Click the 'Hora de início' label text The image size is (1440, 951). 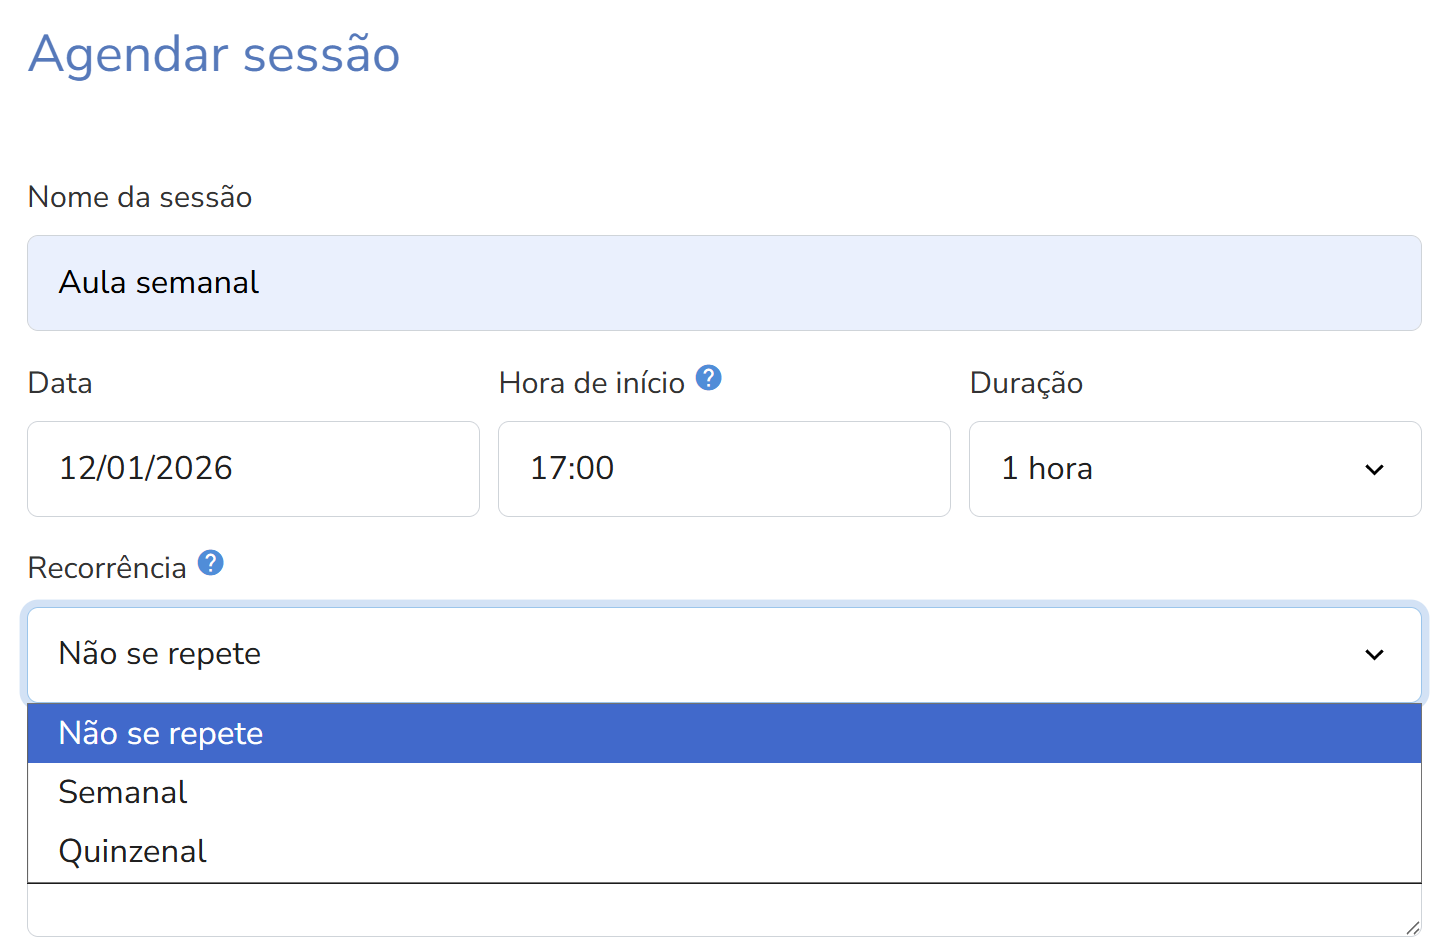(591, 383)
